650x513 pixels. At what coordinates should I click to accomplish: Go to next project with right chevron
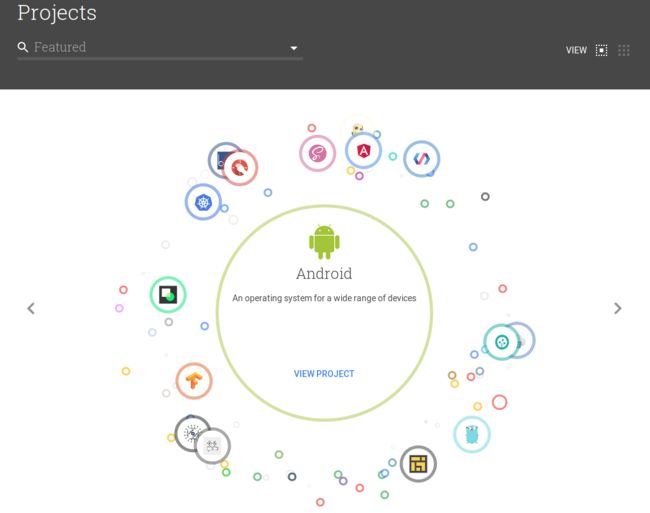point(618,308)
